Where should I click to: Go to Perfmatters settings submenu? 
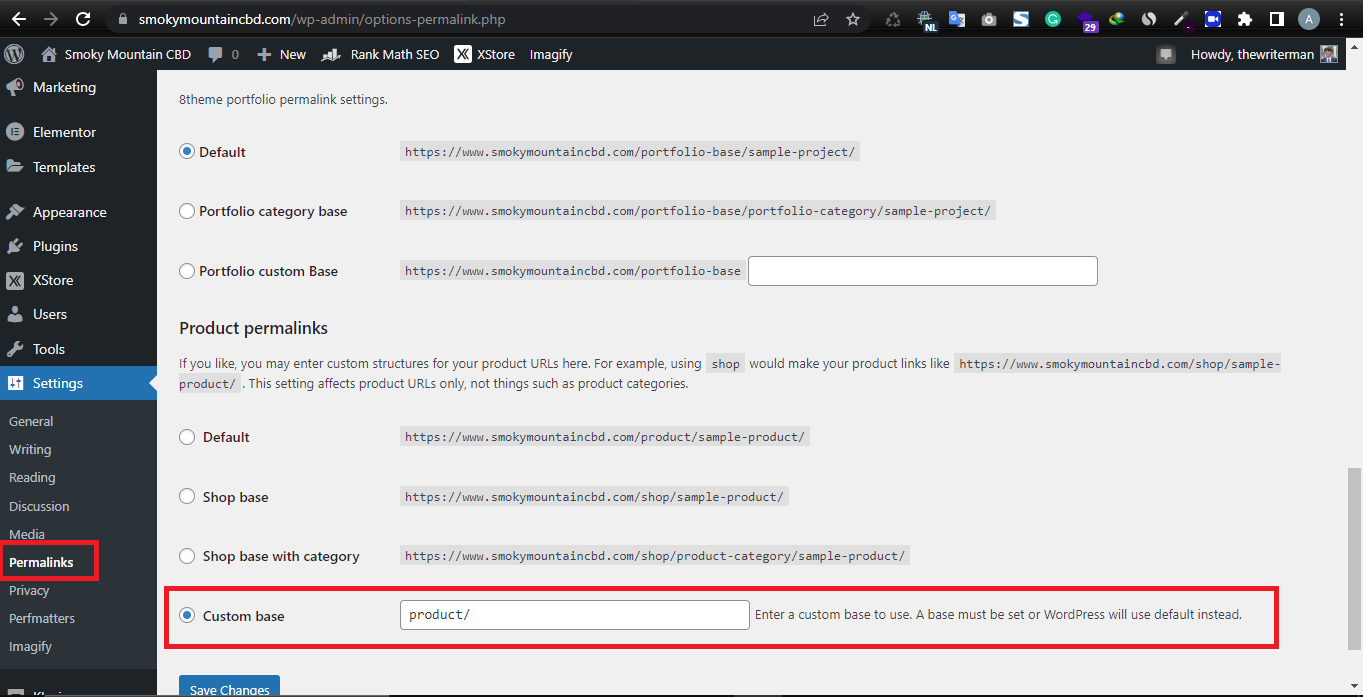coord(42,618)
